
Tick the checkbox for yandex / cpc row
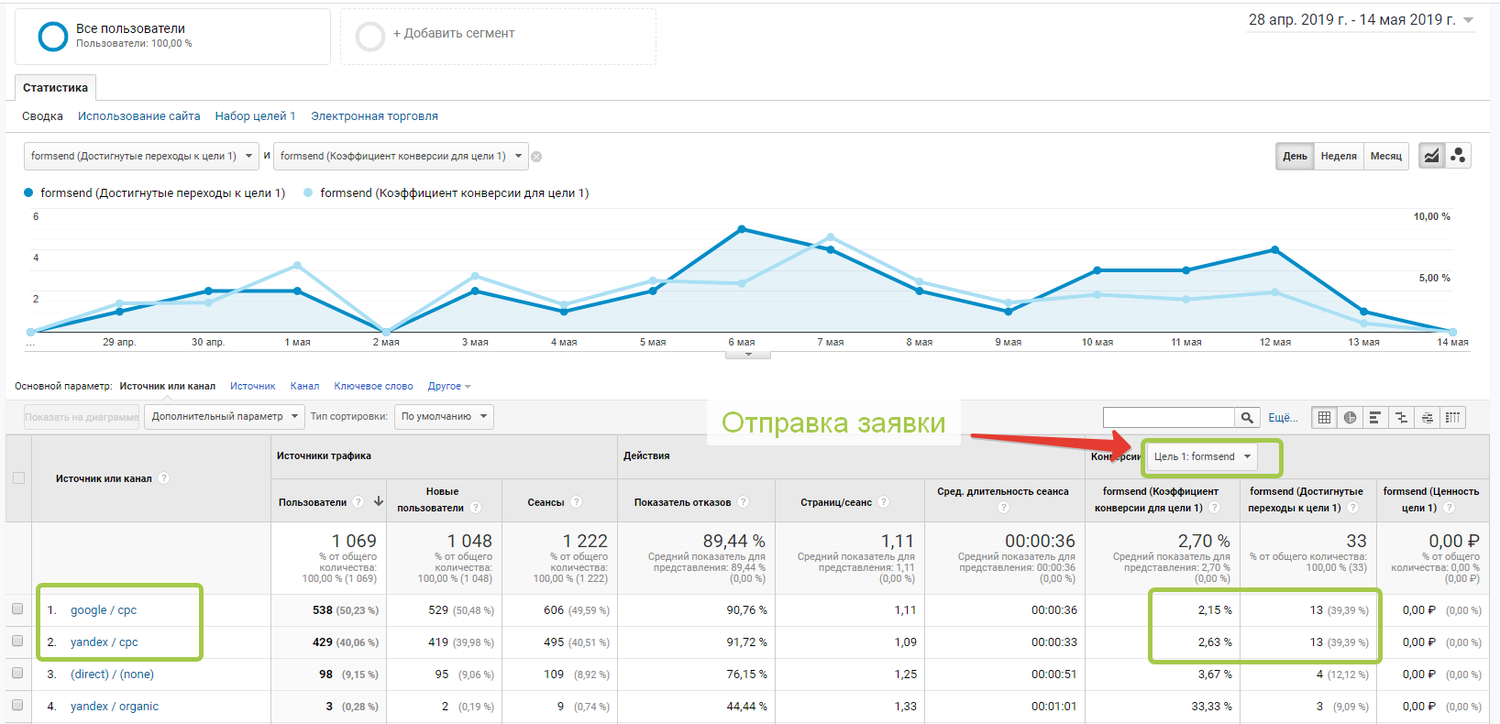tap(18, 642)
